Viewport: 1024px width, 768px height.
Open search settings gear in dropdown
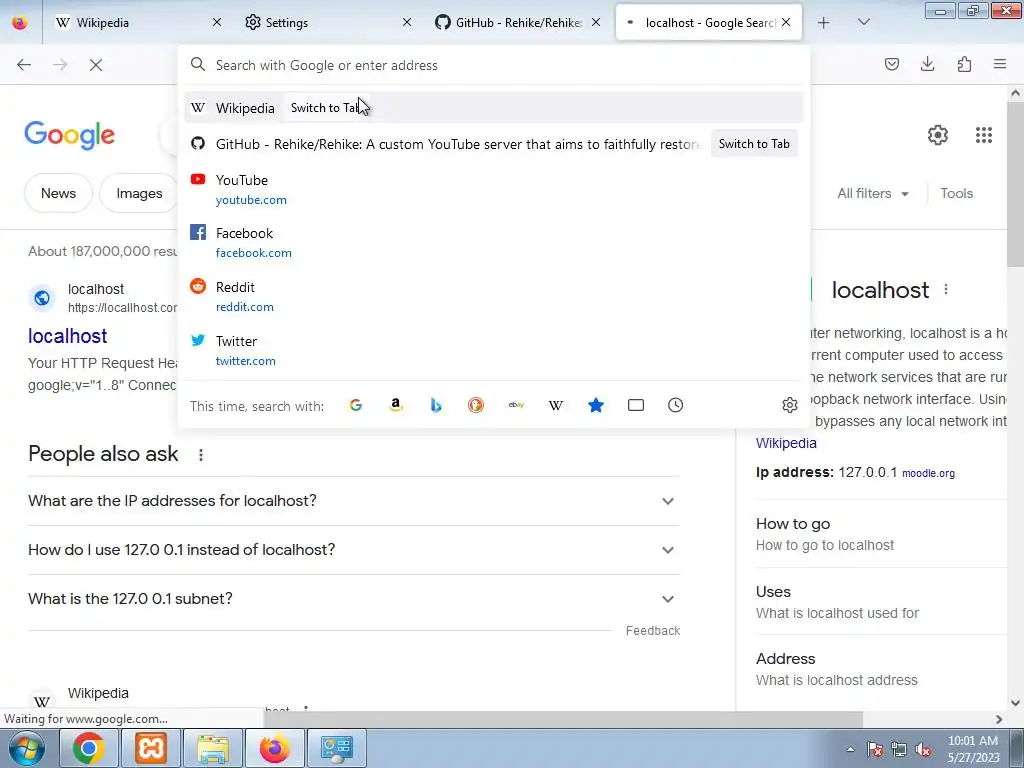(x=790, y=406)
